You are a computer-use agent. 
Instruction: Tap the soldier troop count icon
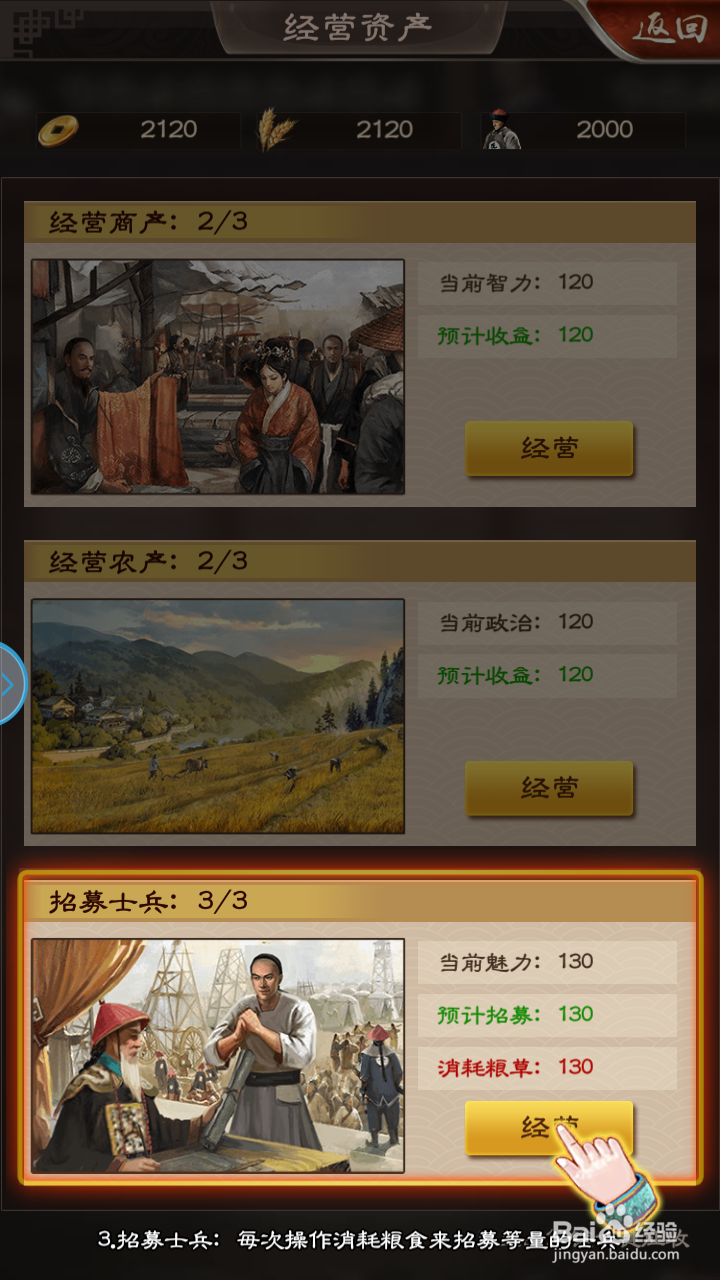tap(502, 130)
